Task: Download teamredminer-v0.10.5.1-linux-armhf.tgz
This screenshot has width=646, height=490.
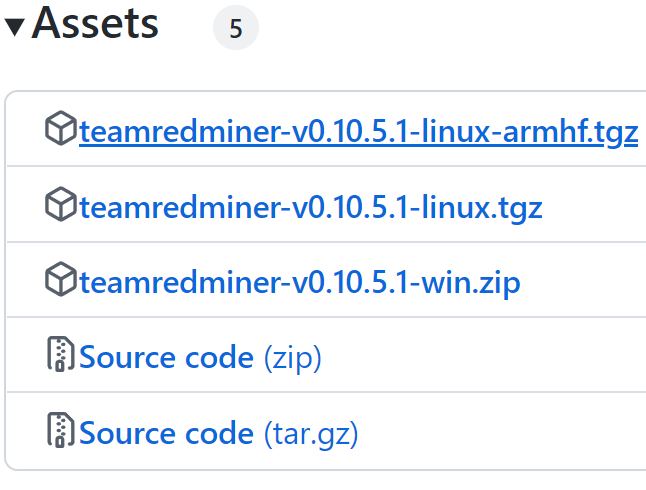Action: [x=358, y=131]
